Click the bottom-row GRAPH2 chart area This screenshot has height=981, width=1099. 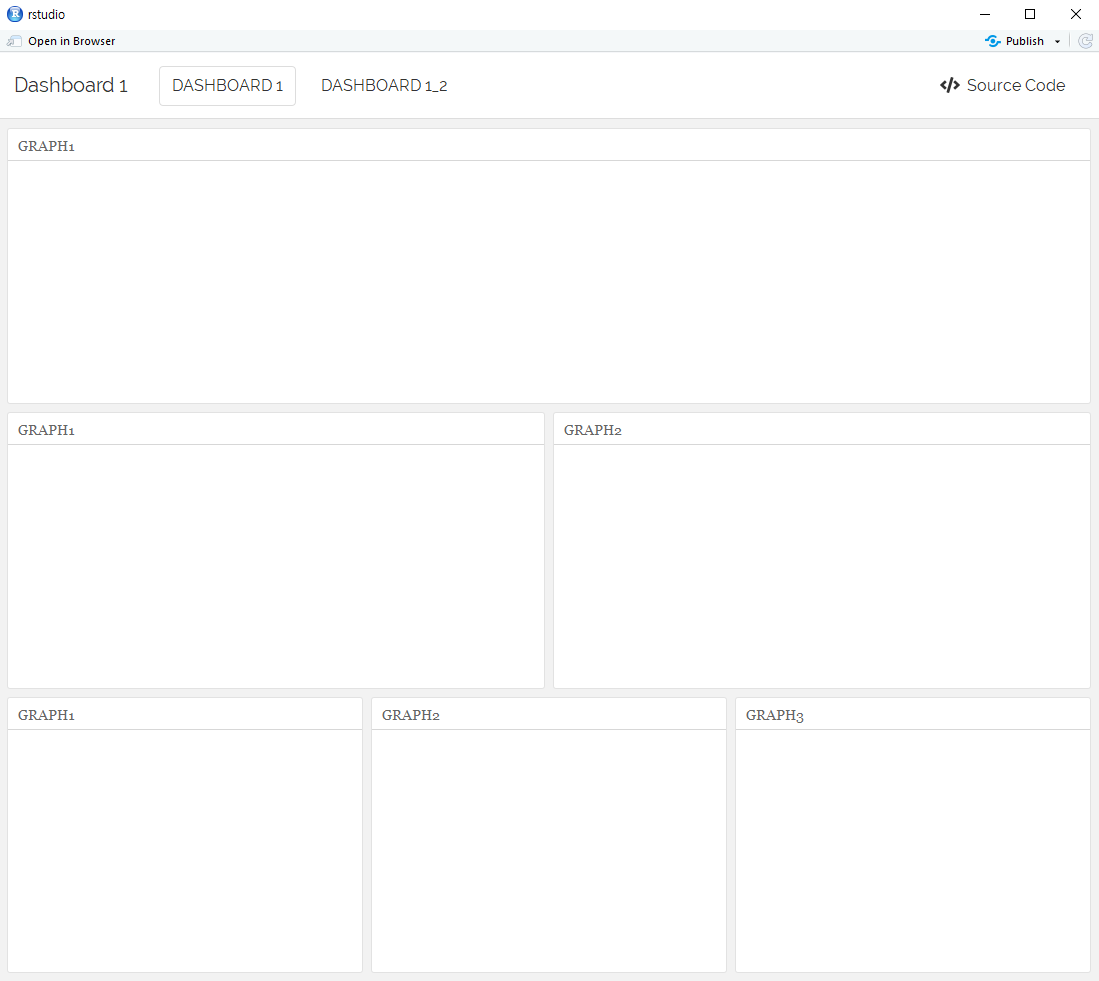click(x=548, y=850)
